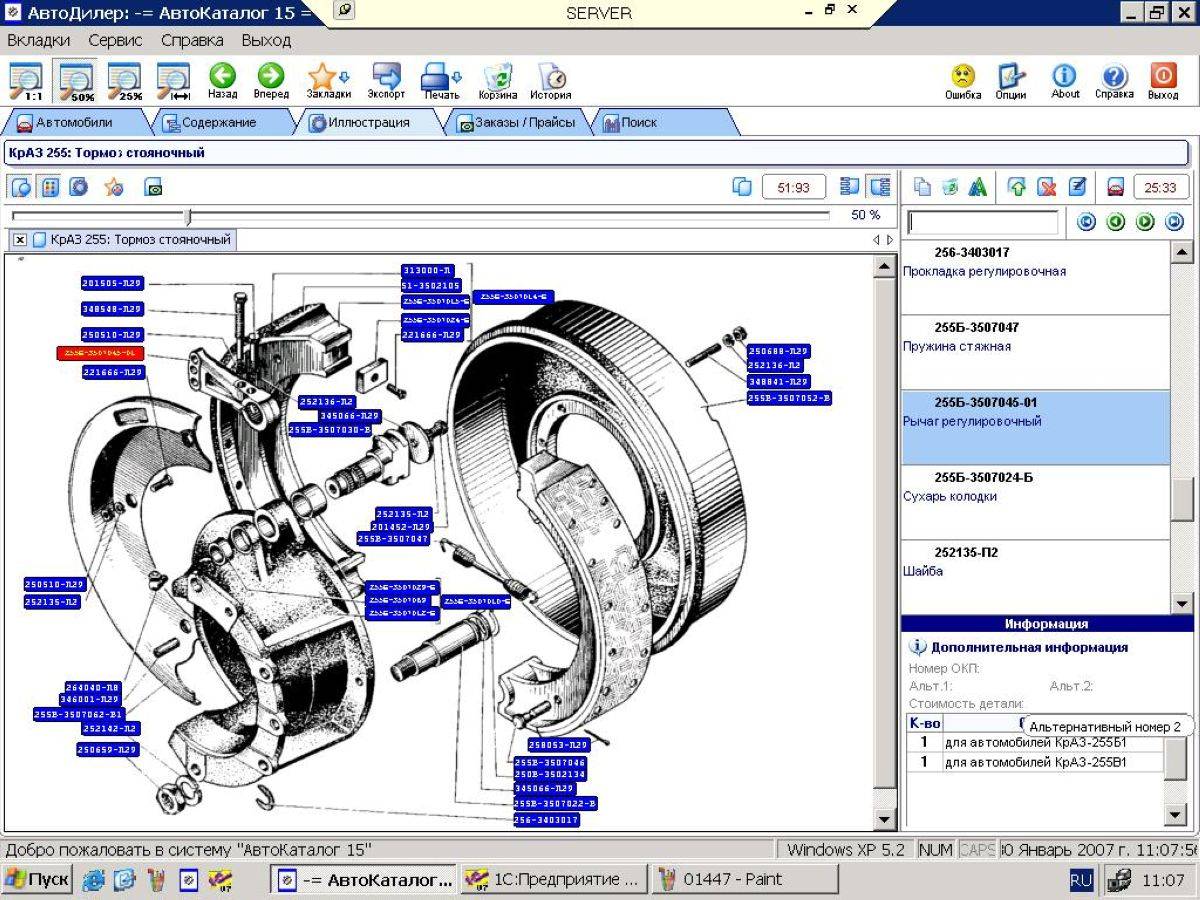Open the Корзина basket
Screen dimensions: 1200x900
tap(497, 81)
